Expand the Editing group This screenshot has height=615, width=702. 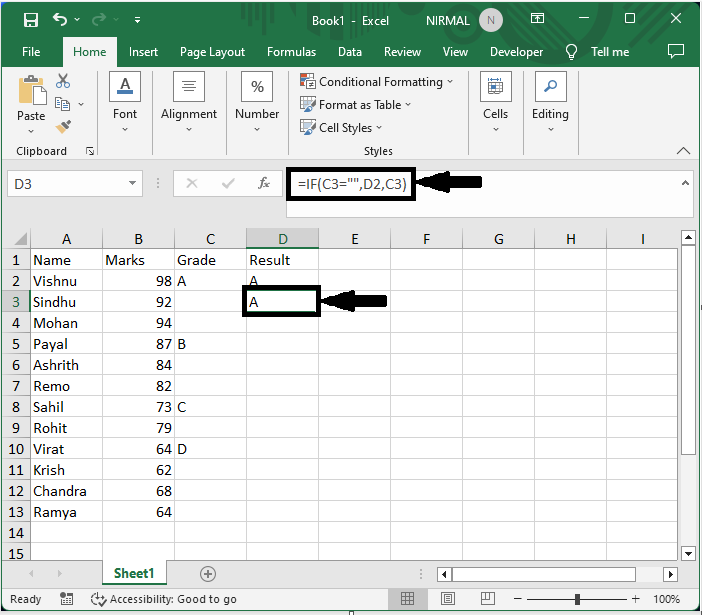coord(550,102)
